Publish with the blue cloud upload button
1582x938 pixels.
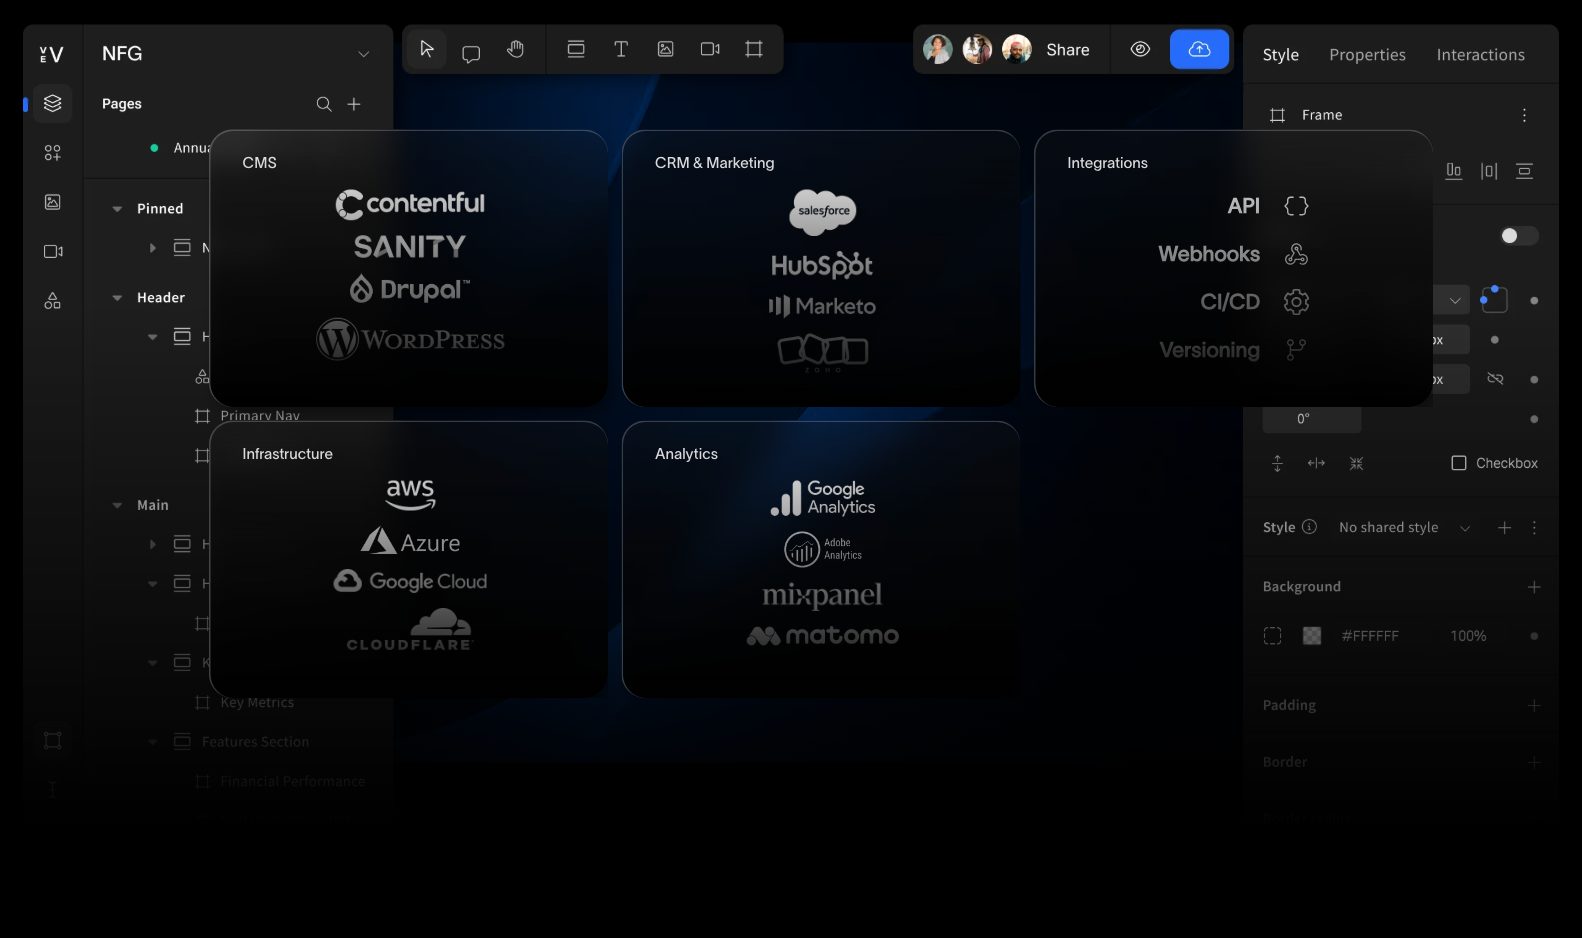point(1199,49)
